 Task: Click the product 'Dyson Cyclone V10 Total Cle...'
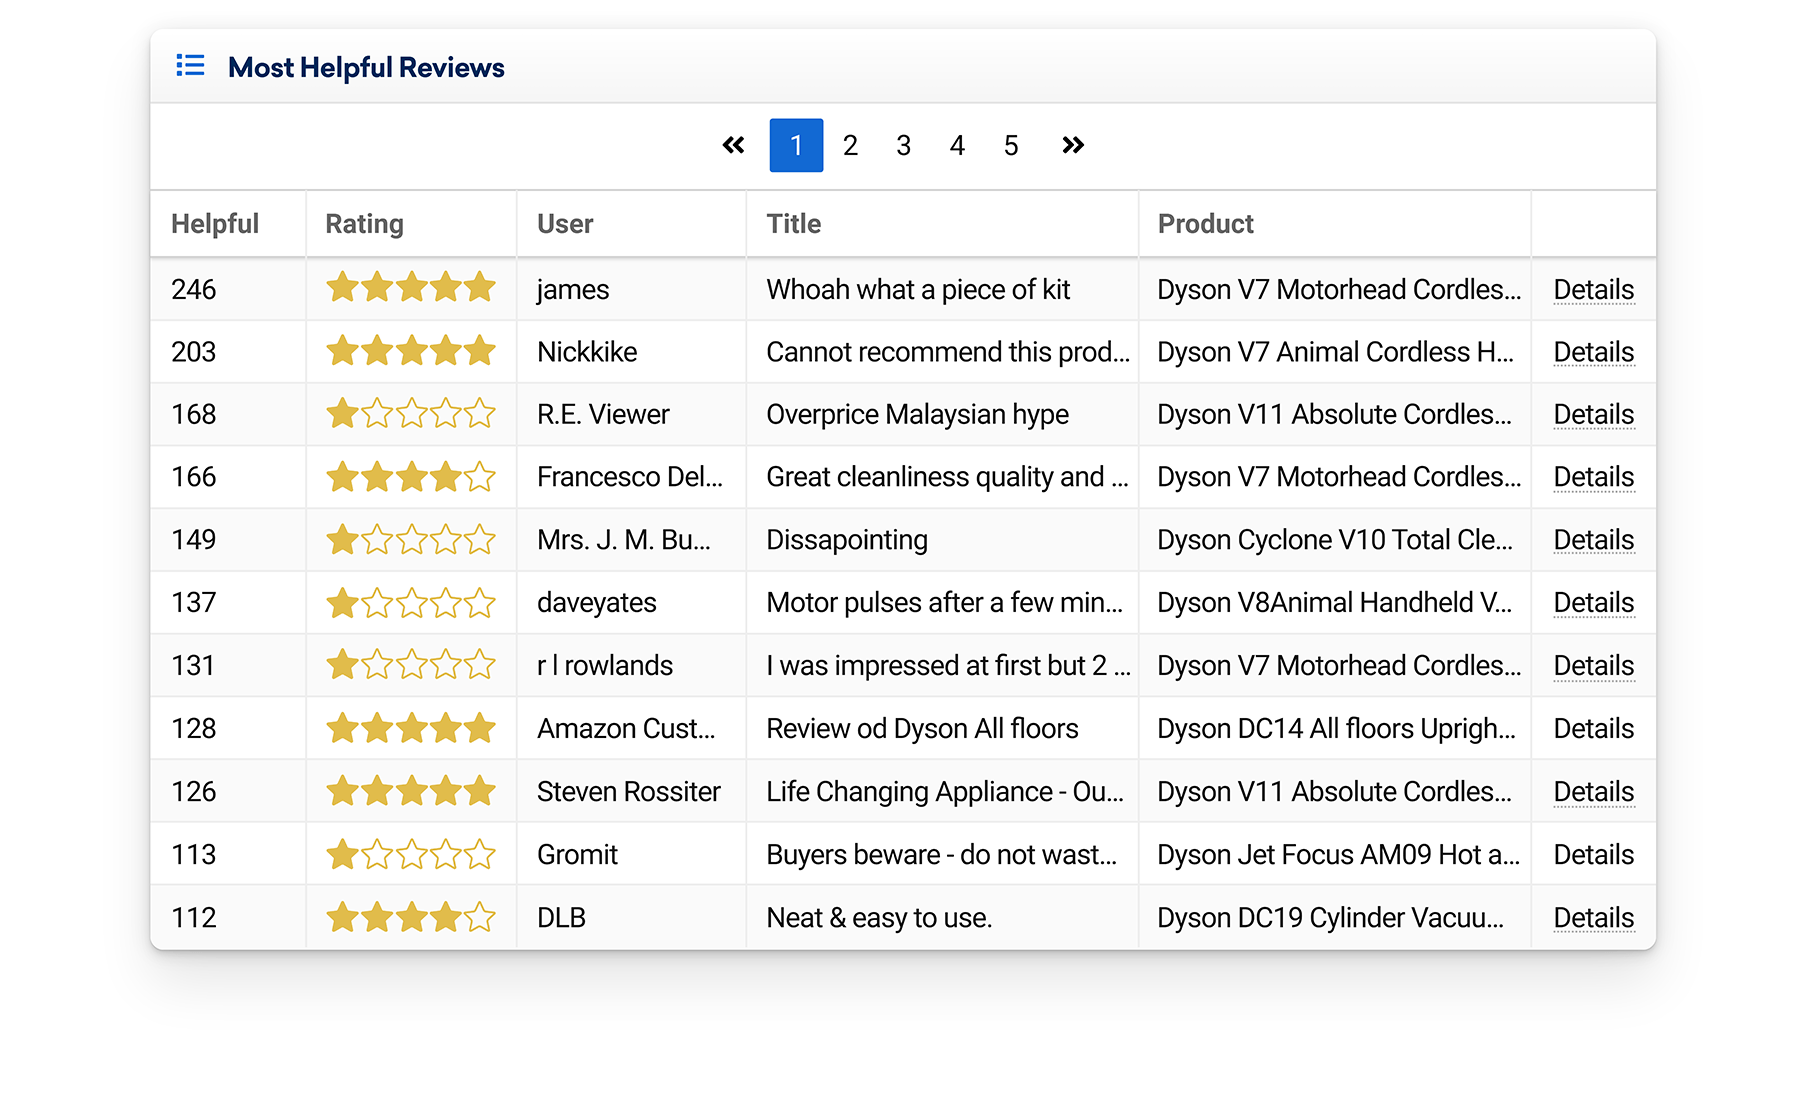[1335, 540]
